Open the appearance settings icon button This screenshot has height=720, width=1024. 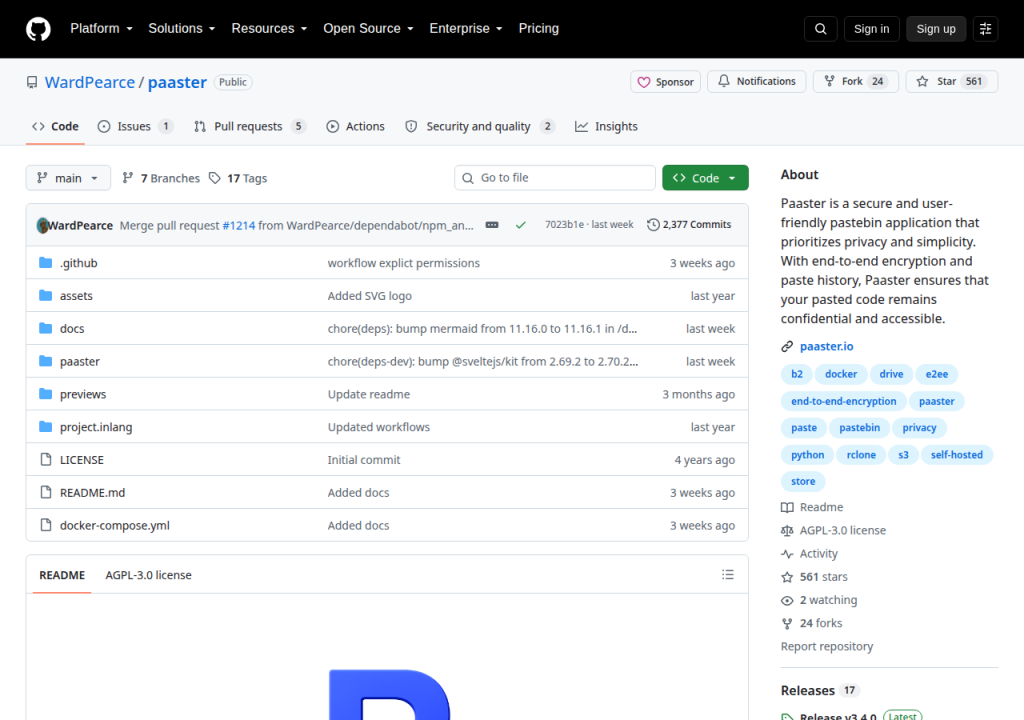985,29
